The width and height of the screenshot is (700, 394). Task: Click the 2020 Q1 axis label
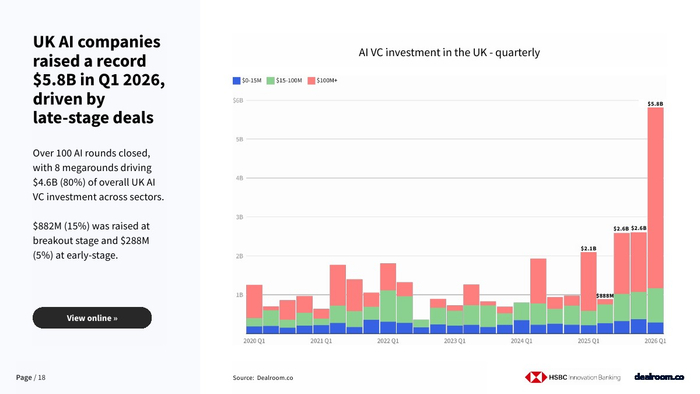click(254, 341)
